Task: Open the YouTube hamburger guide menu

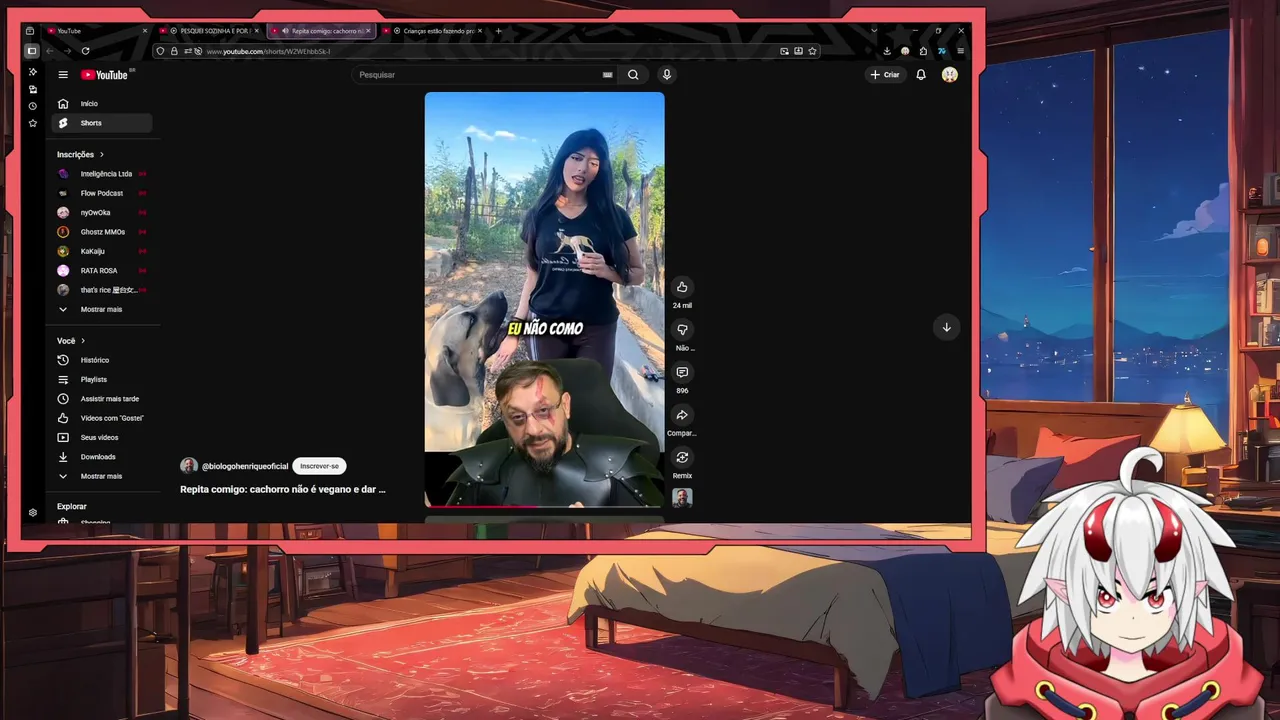Action: [x=63, y=75]
